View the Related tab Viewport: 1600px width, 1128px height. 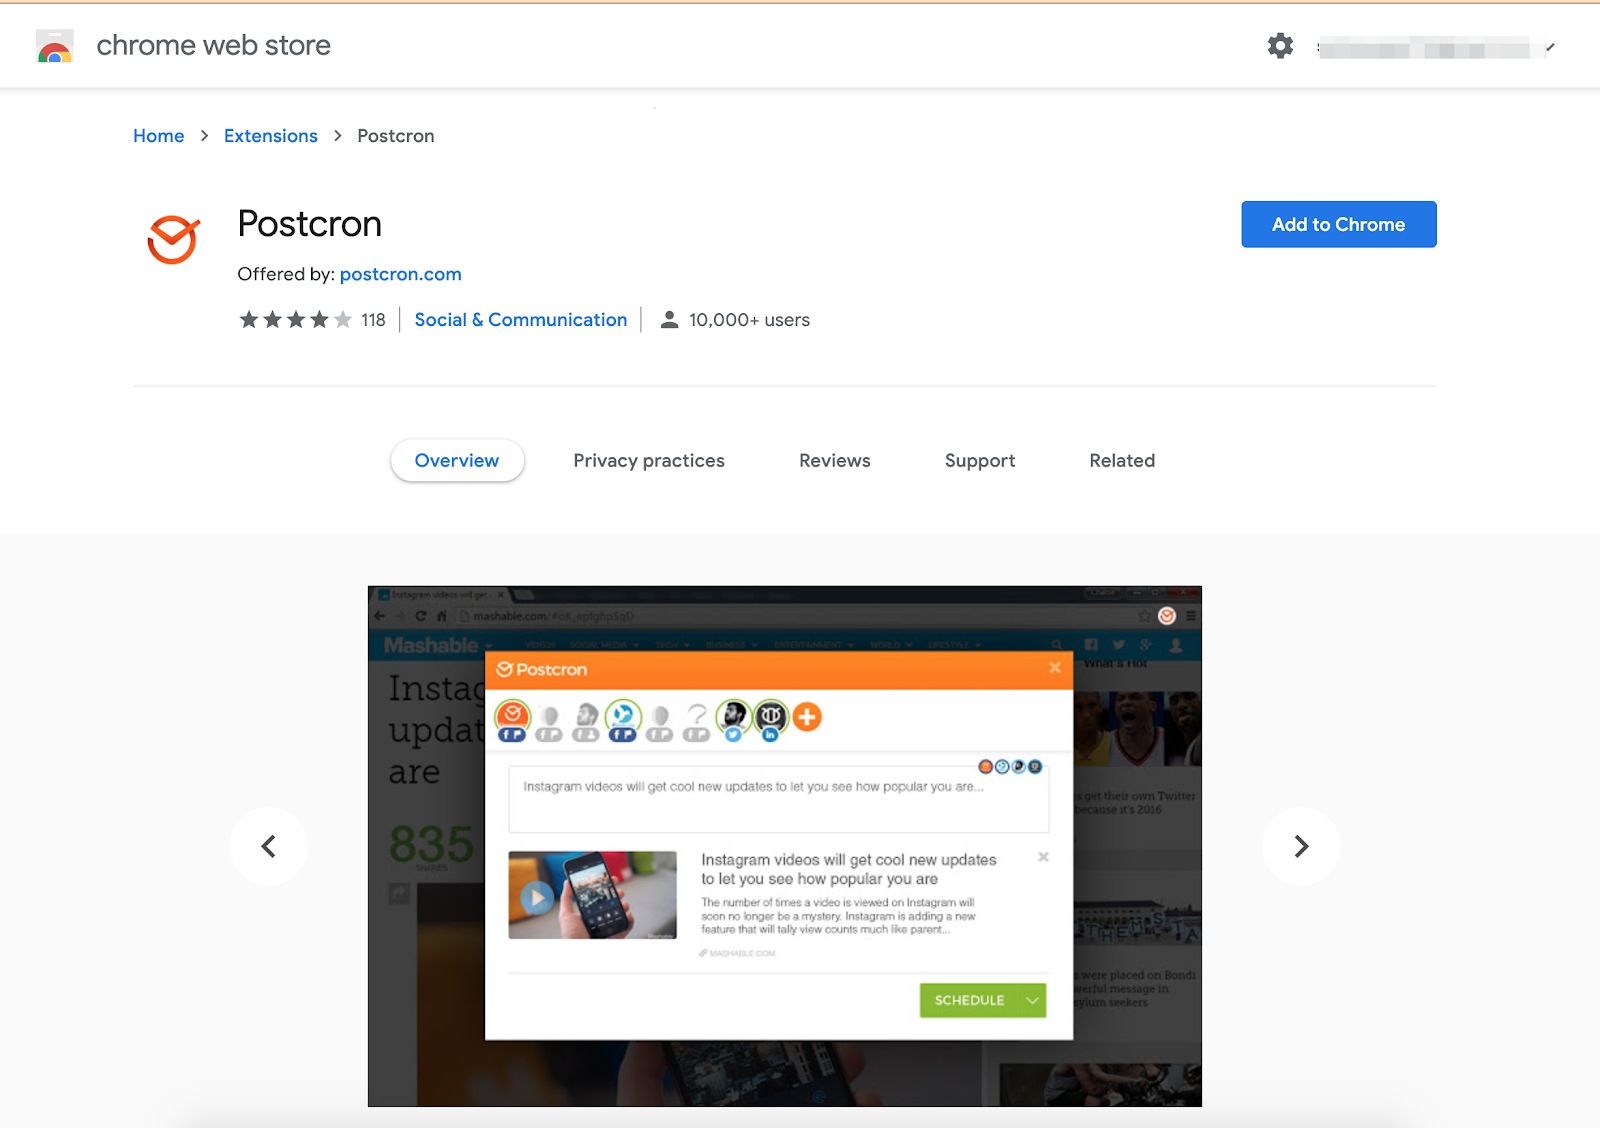[x=1122, y=460]
